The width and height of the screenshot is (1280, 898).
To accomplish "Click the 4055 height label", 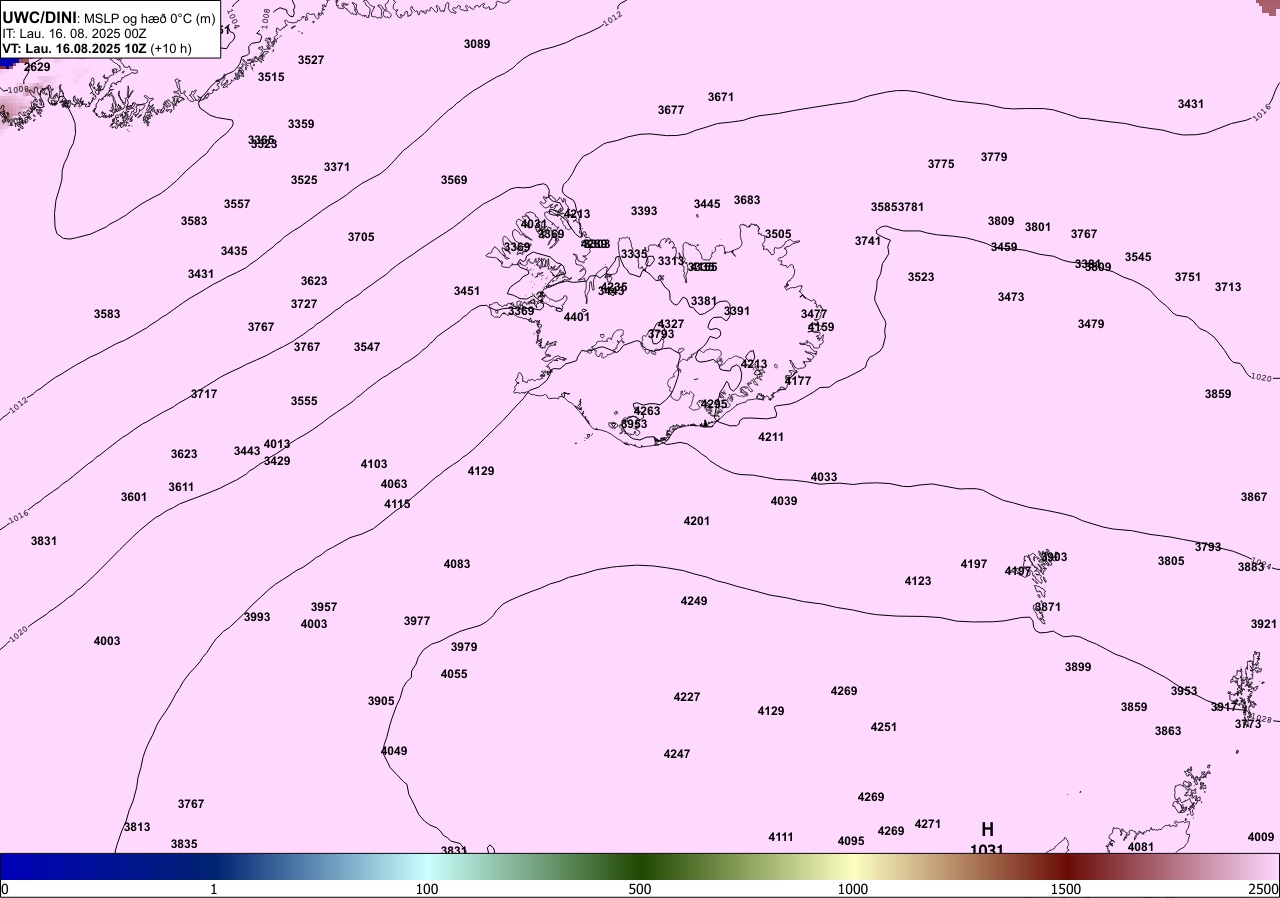I will [x=454, y=674].
